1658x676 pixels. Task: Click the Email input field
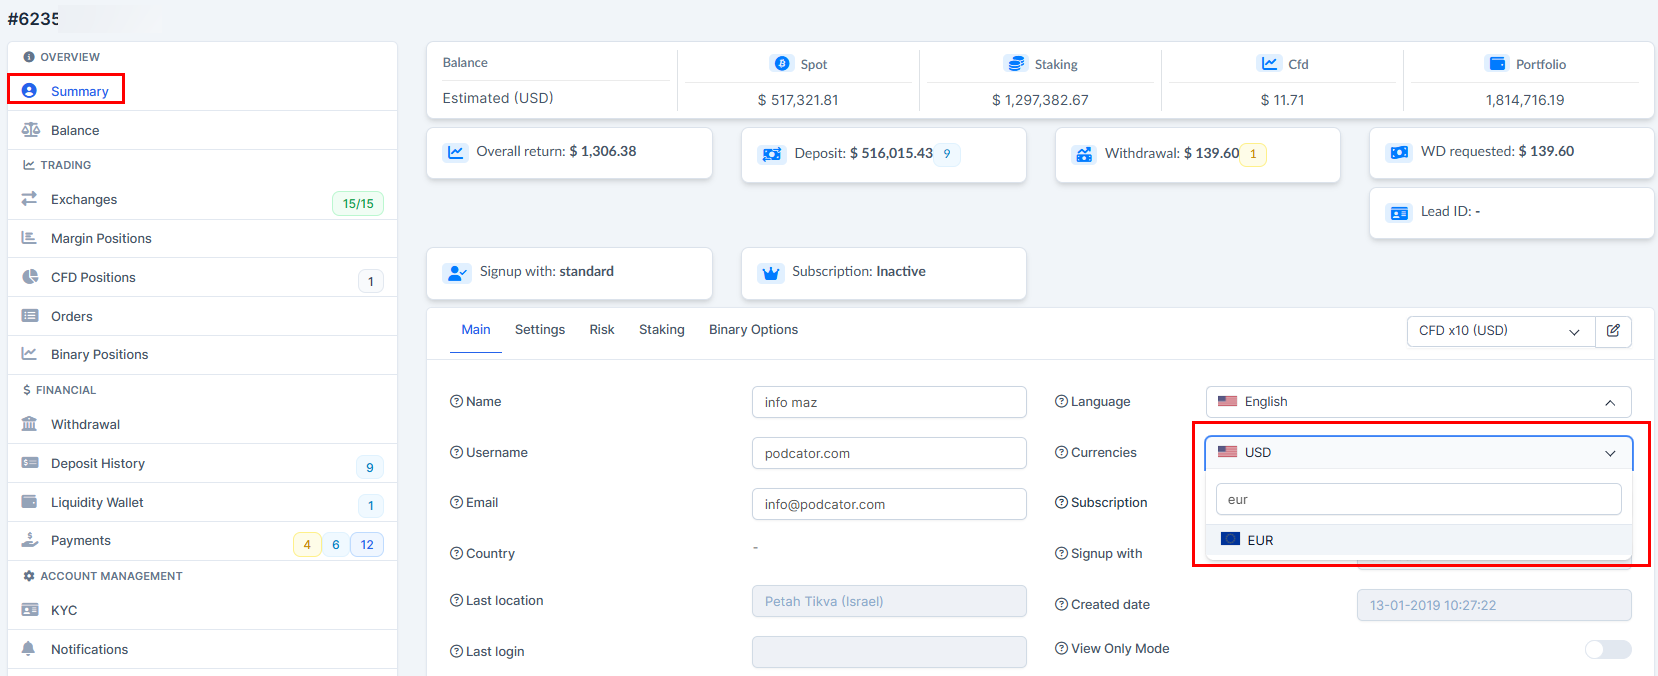click(x=888, y=504)
